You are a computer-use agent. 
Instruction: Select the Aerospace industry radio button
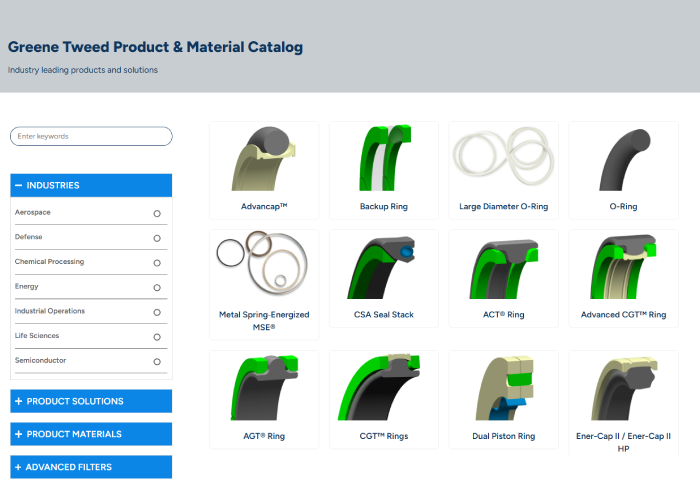pyautogui.click(x=157, y=213)
